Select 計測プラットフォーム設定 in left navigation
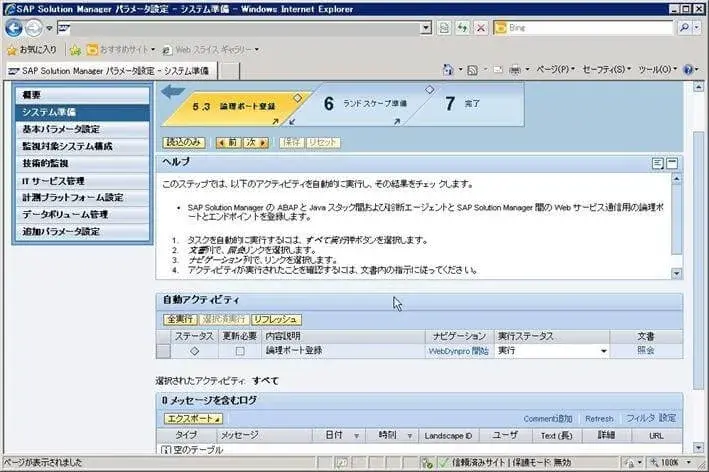 click(x=82, y=198)
